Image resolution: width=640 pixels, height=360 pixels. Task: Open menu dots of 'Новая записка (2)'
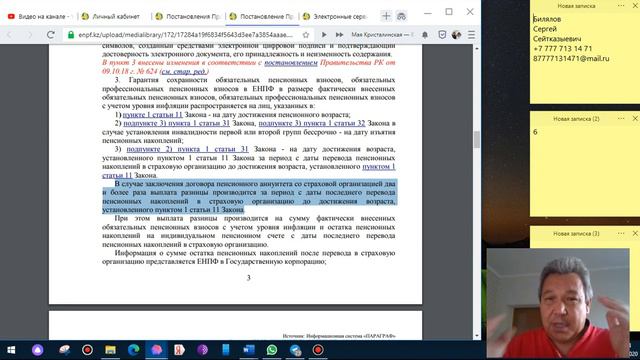point(621,118)
